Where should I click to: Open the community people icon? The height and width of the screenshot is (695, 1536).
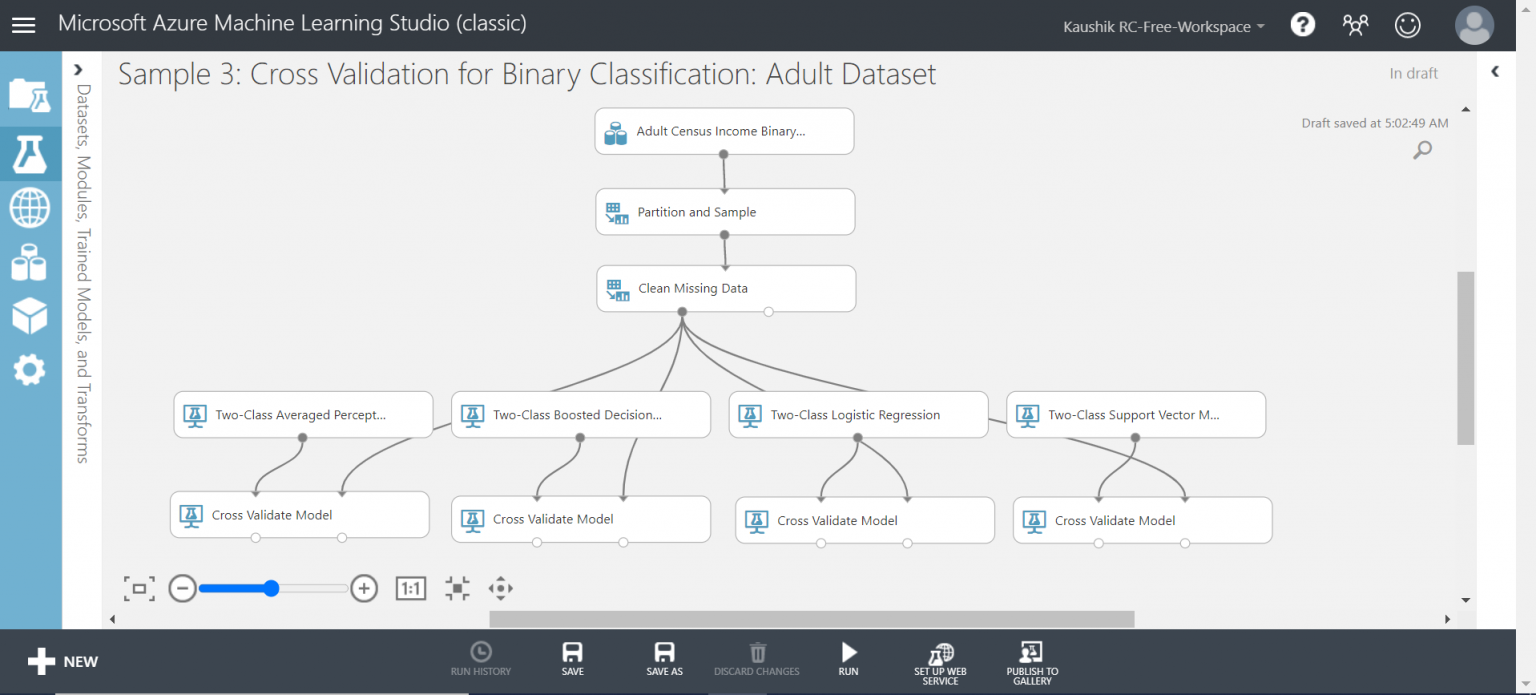(x=1355, y=25)
